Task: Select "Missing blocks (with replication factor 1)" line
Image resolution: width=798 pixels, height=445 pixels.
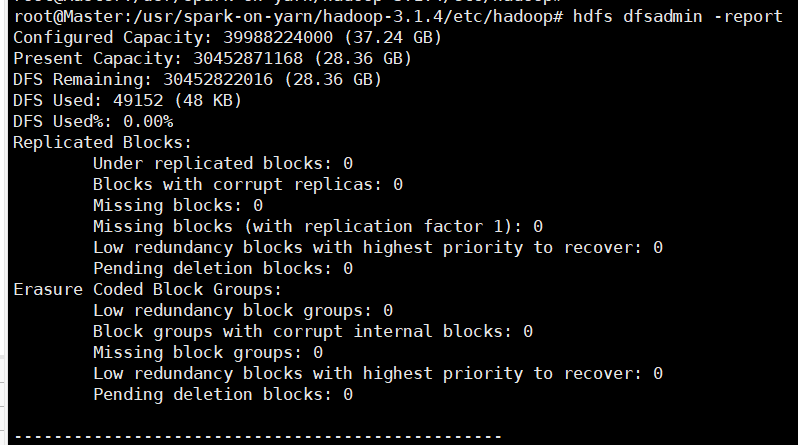Action: coord(317,226)
